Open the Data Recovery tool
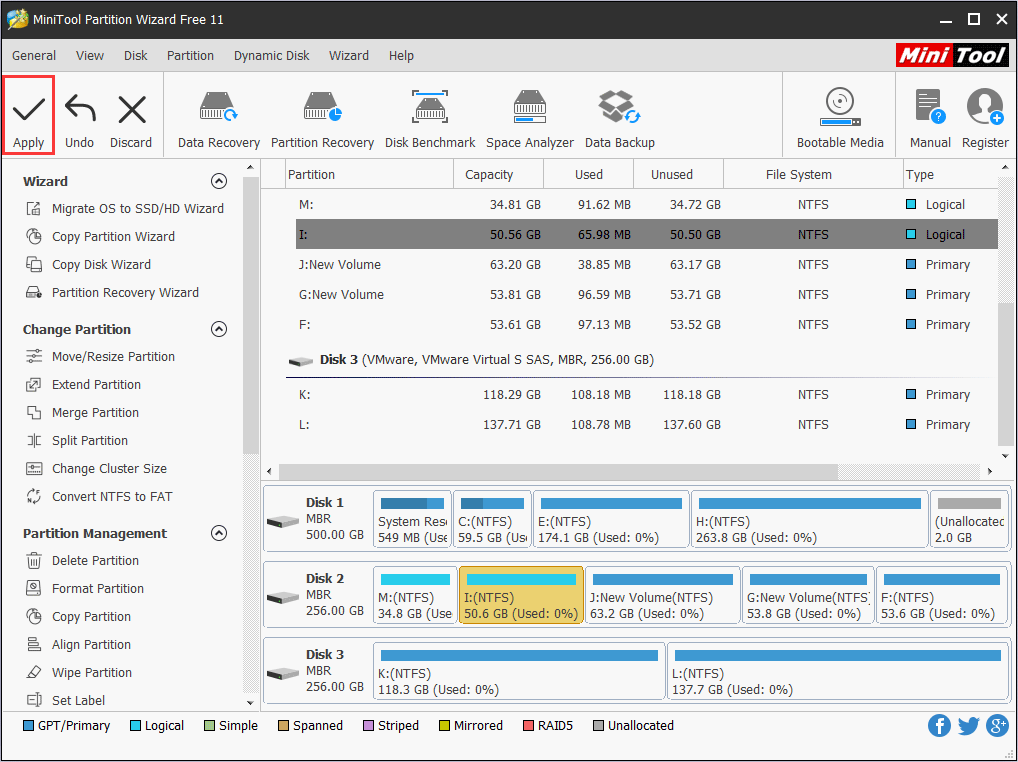The image size is (1018, 762). [217, 115]
